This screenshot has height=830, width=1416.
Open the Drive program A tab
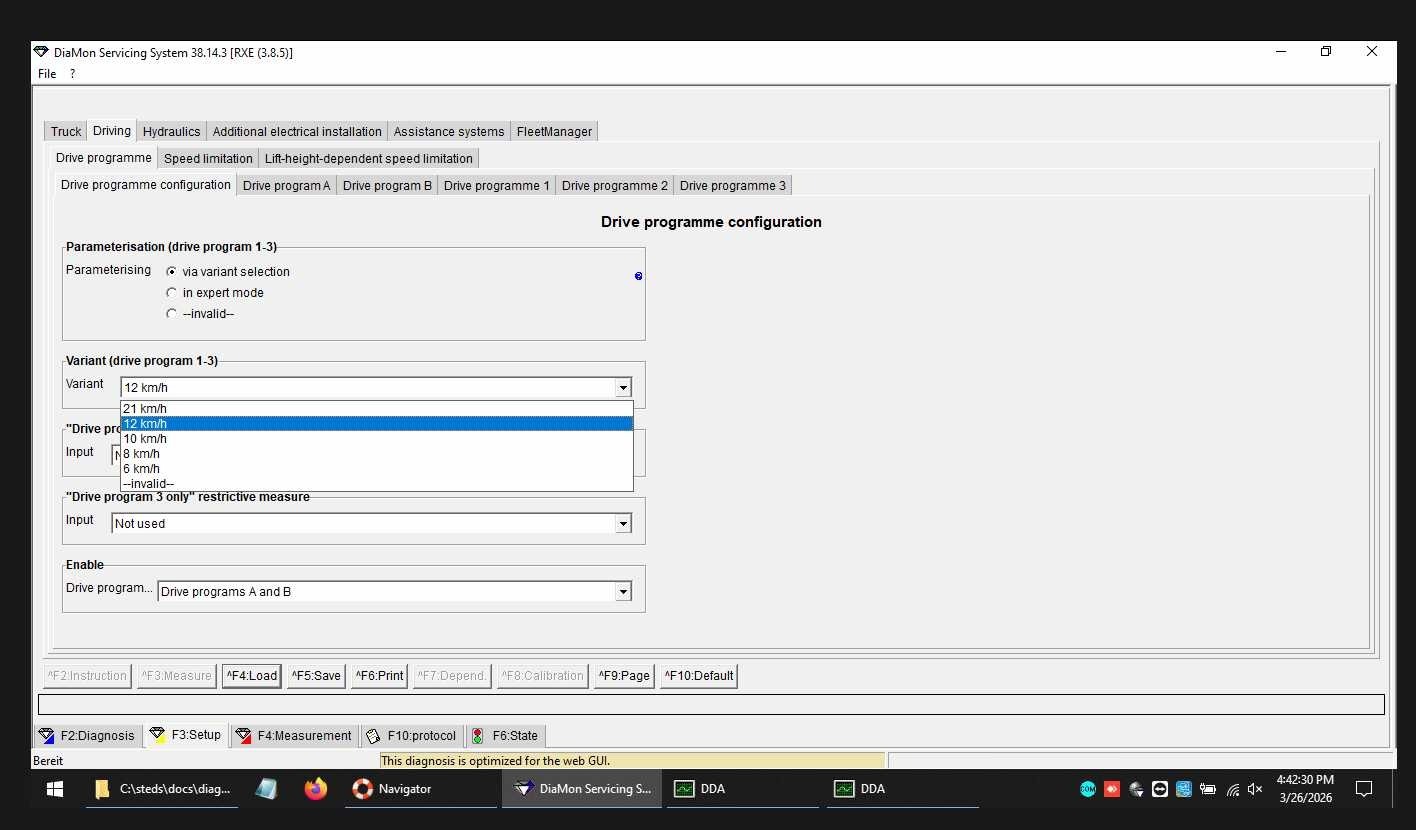286,186
